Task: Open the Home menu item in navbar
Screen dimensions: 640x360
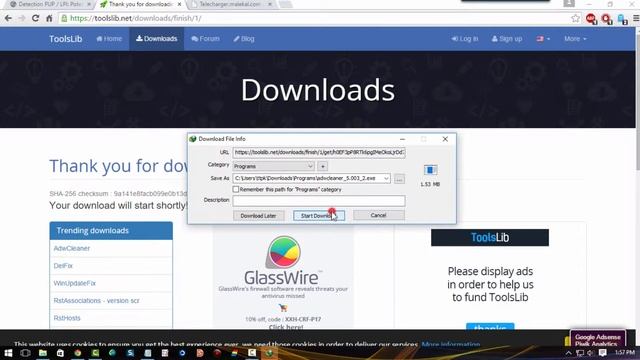Action: (x=109, y=39)
